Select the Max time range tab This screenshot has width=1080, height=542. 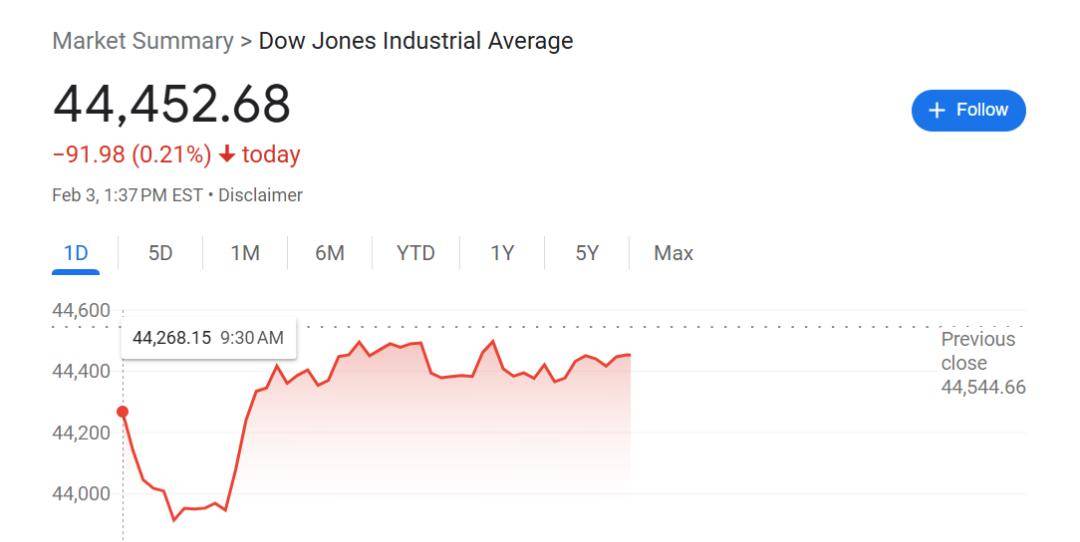673,253
